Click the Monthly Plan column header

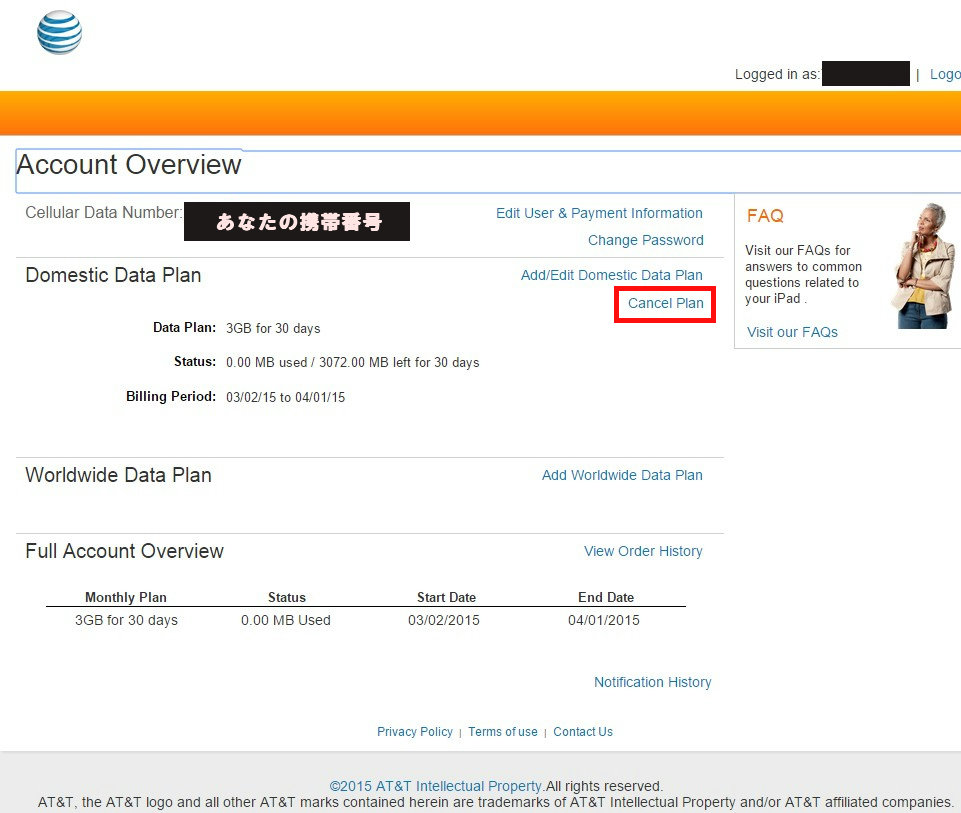click(126, 597)
